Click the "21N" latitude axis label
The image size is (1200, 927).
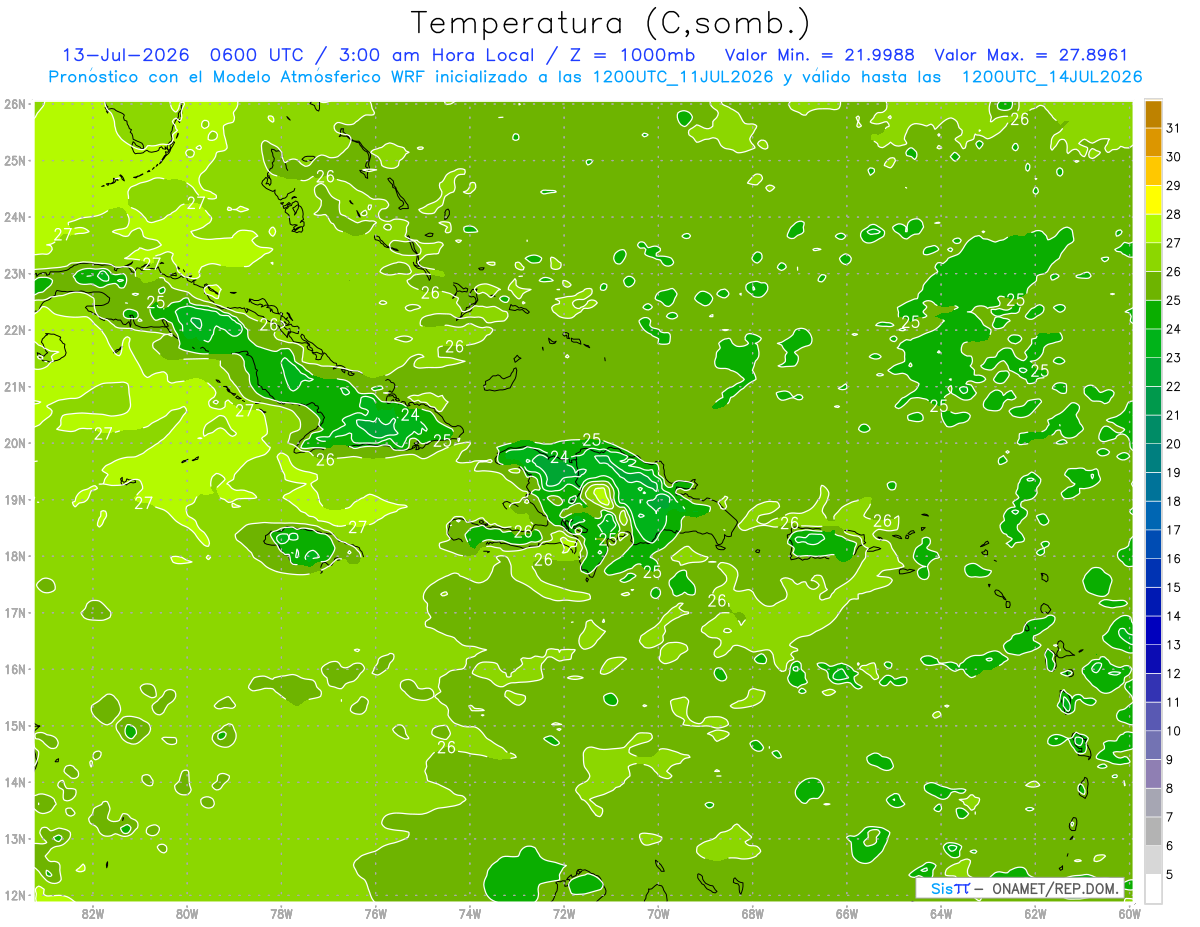pyautogui.click(x=14, y=386)
